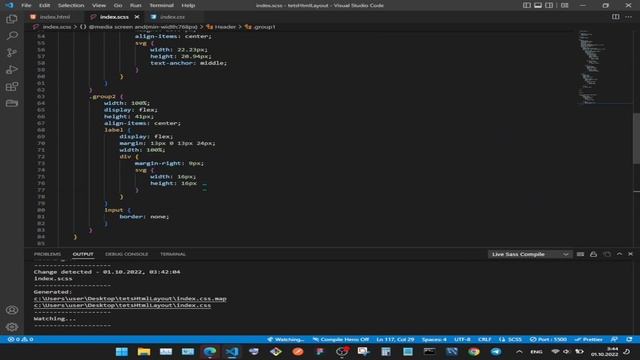
Task: Open Figma from taskbar
Action: pyautogui.click(x=320, y=351)
